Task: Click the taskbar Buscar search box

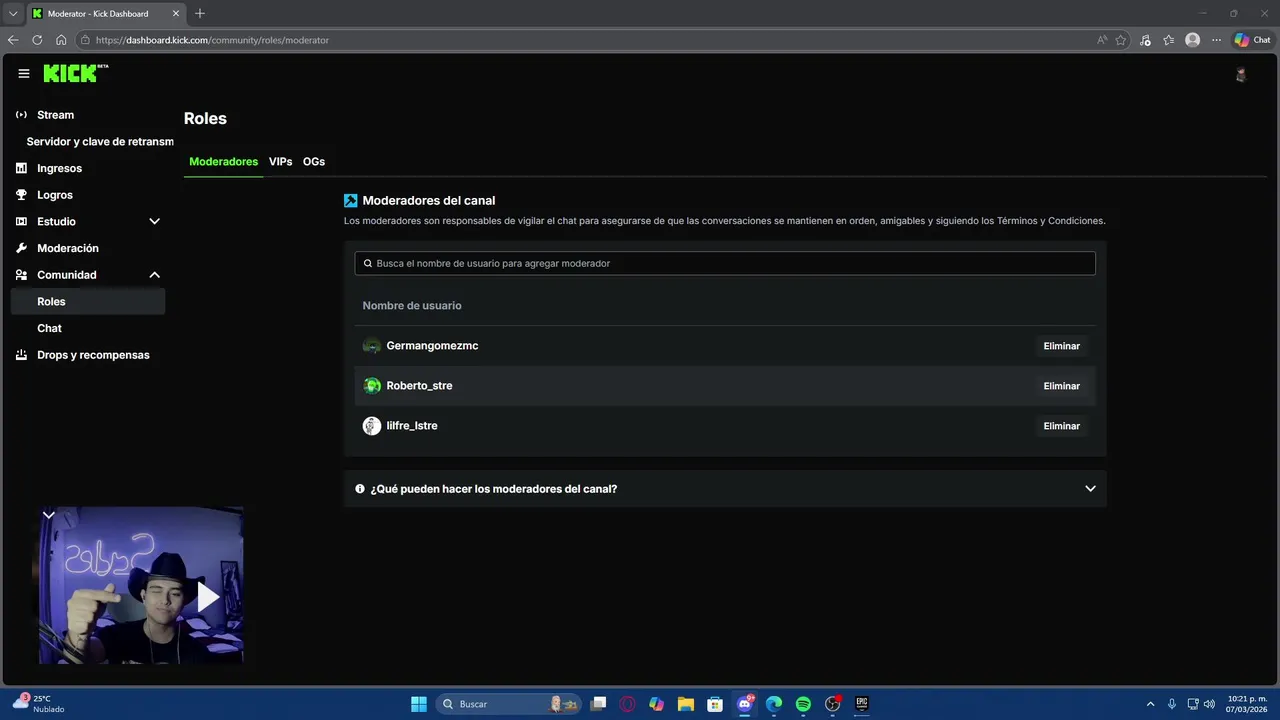Action: (x=509, y=704)
